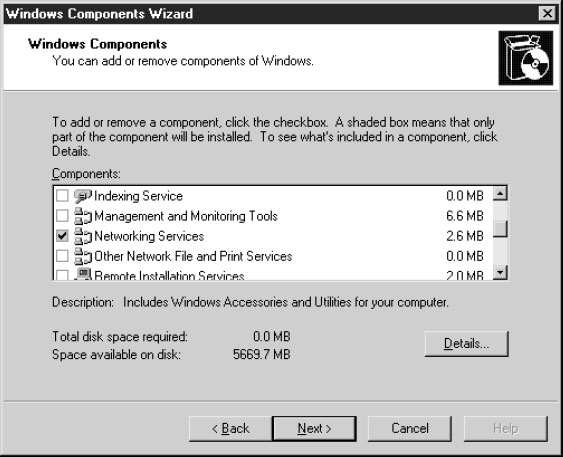The width and height of the screenshot is (563, 457).
Task: Select Other Network File and Print Services label
Action: pos(193,256)
